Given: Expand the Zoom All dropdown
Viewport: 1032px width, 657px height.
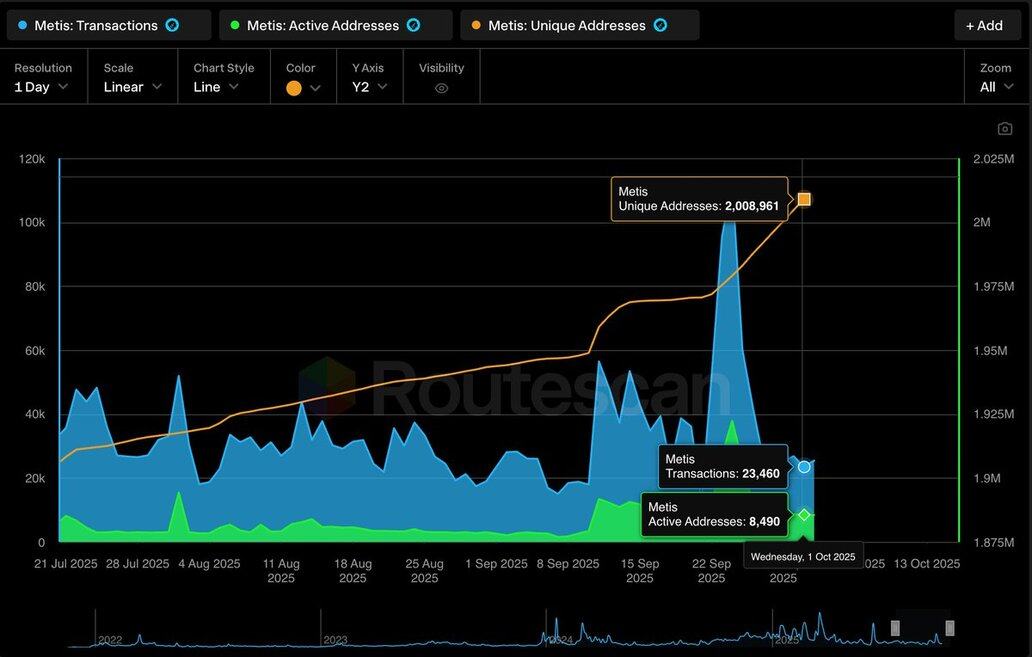Looking at the screenshot, I should pos(995,87).
